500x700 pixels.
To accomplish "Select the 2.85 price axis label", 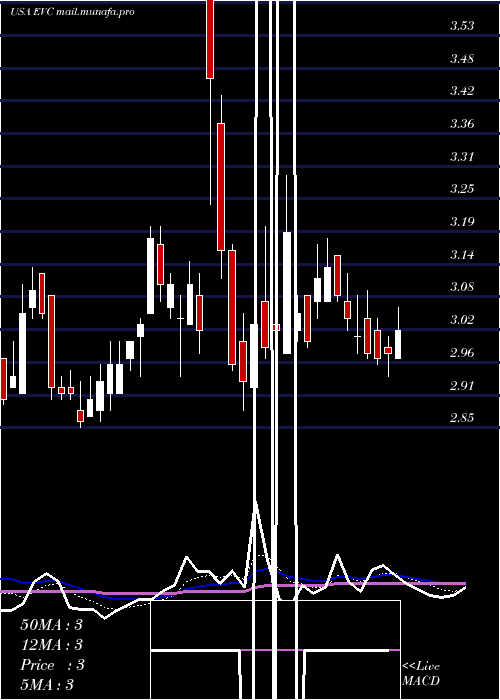I will (462, 418).
